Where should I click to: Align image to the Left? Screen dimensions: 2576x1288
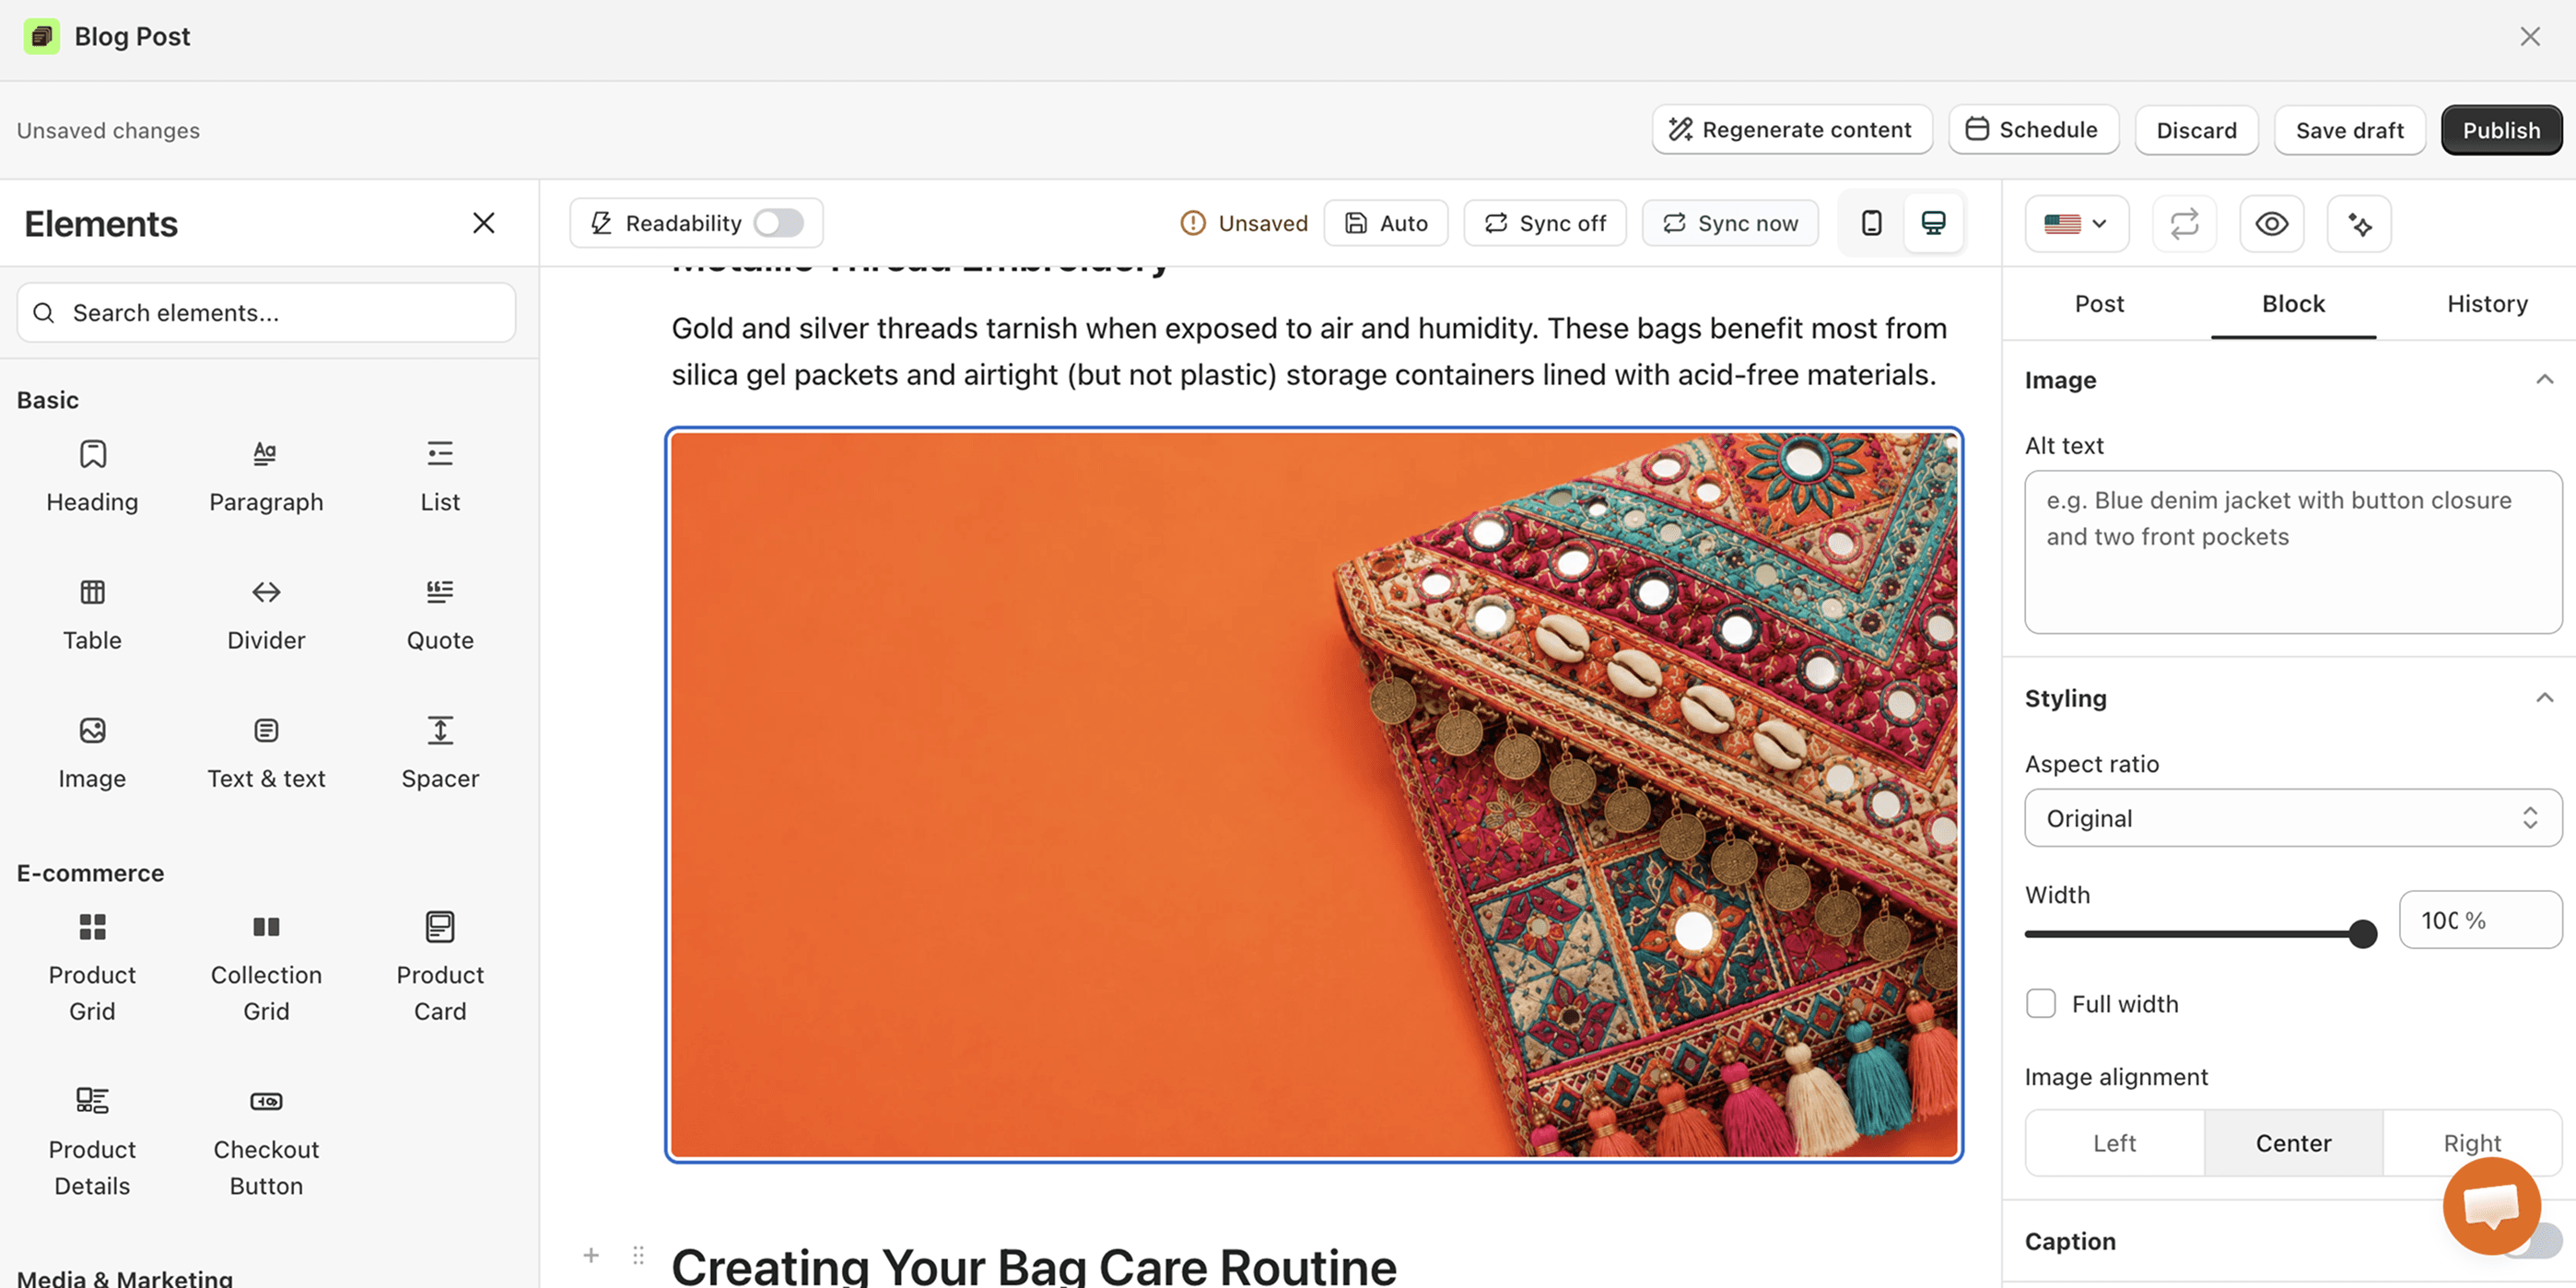(x=2114, y=1142)
